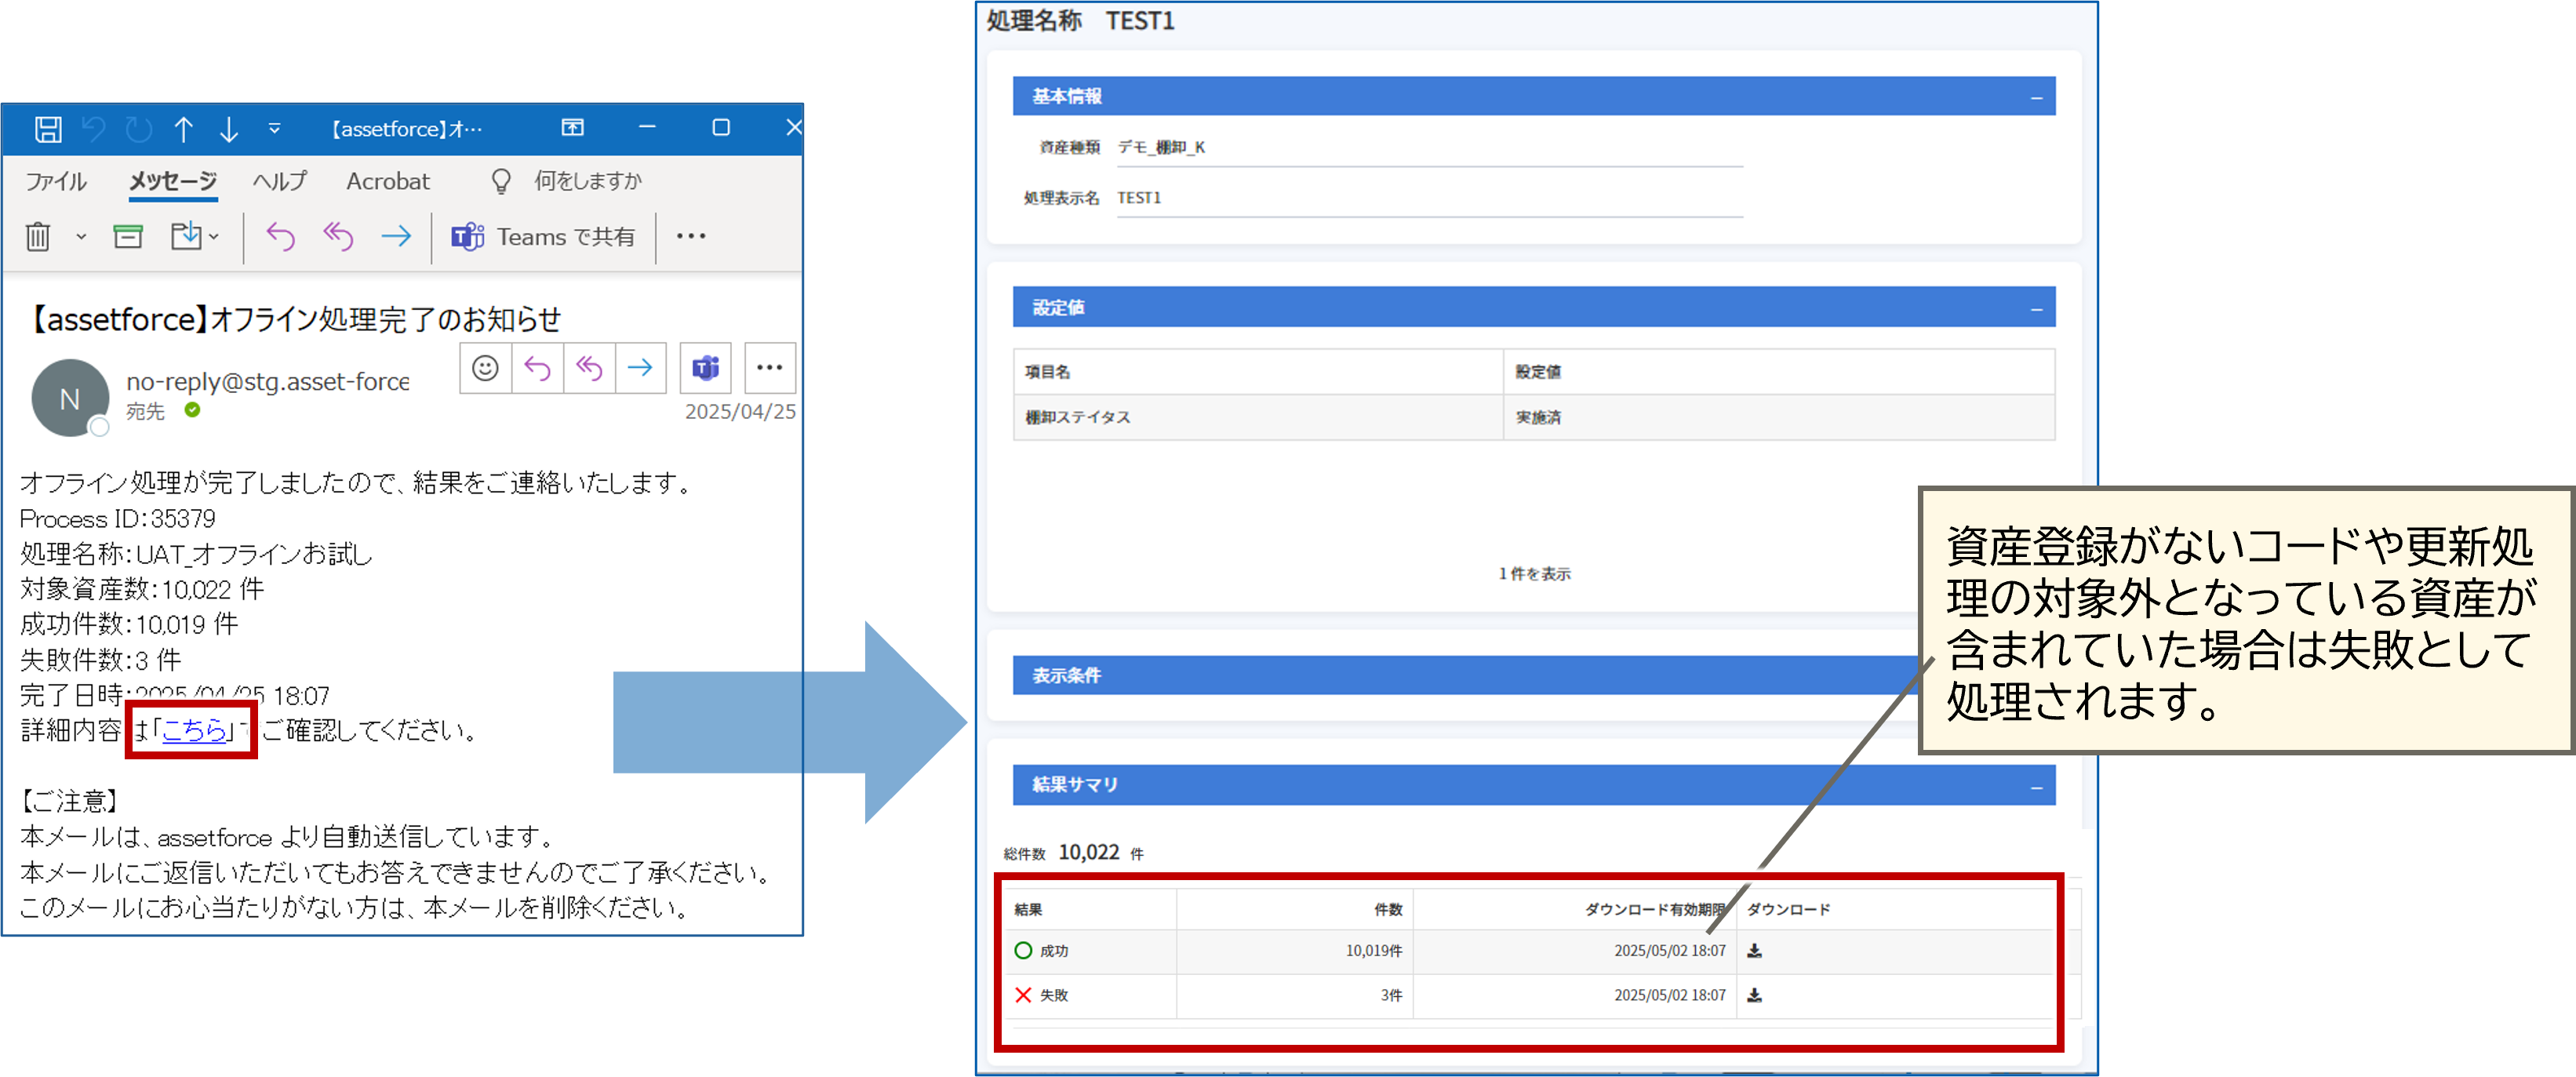The width and height of the screenshot is (2576, 1077).
Task: Forward using the message header arrow icon
Action: click(641, 368)
